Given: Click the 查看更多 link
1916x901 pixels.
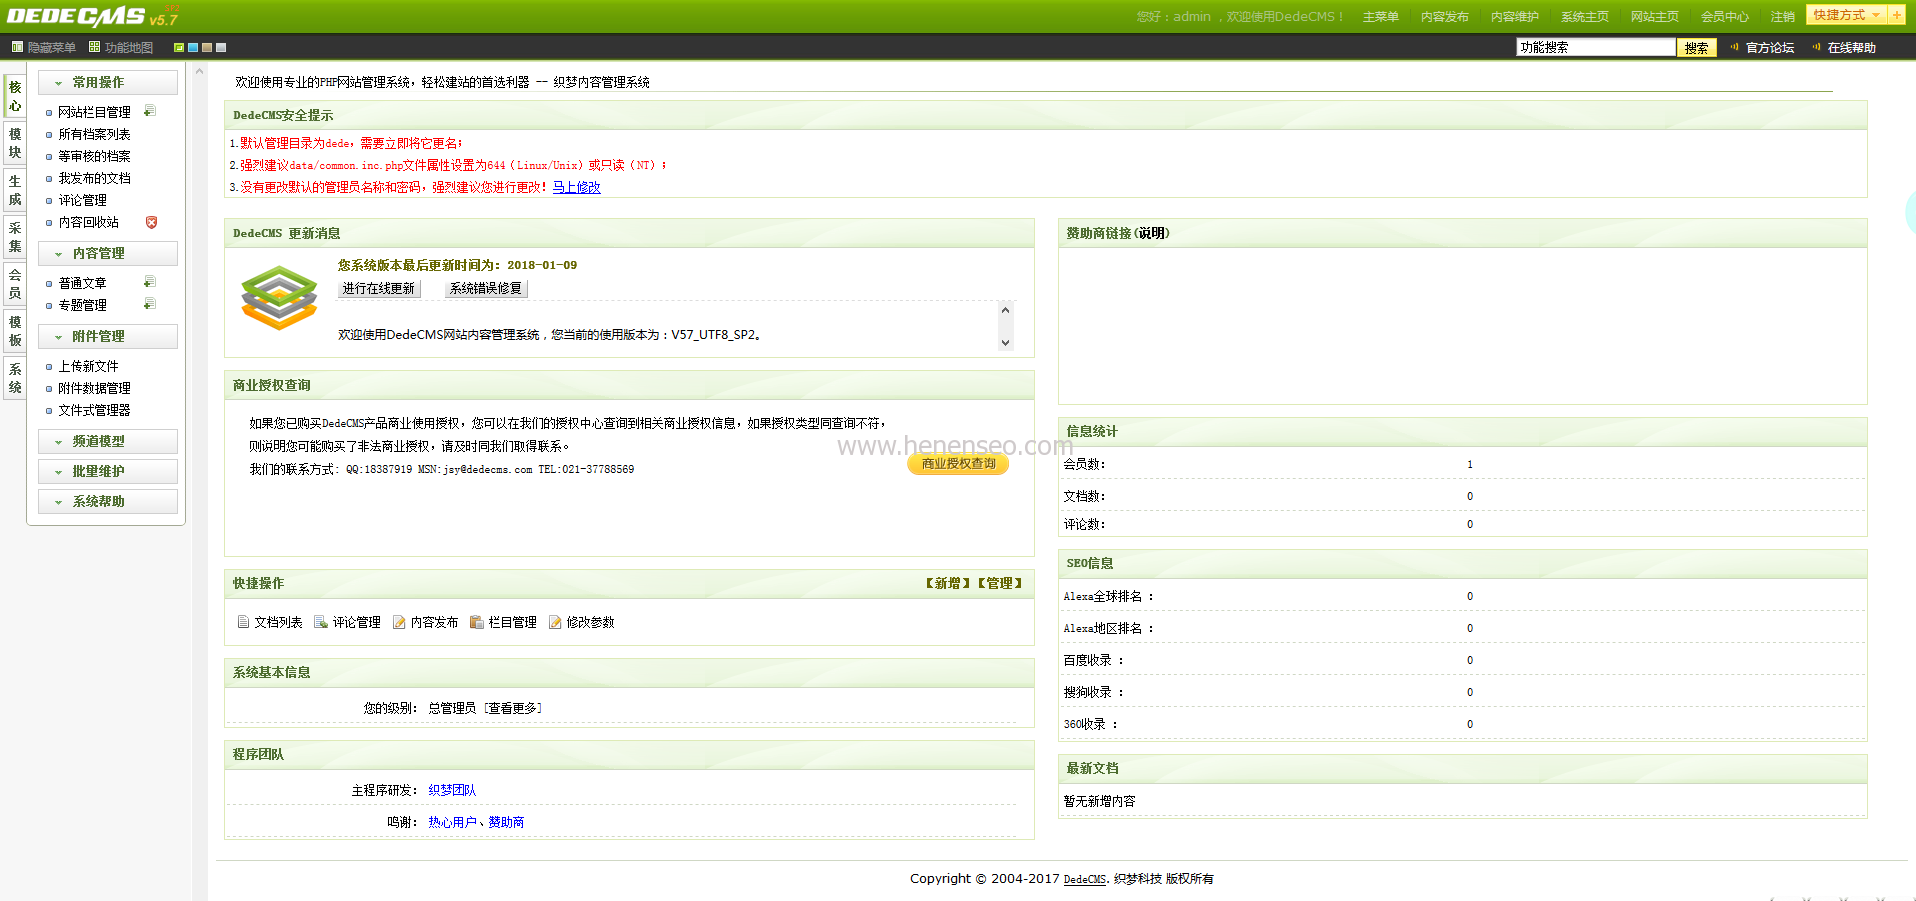Looking at the screenshot, I should tap(513, 708).
